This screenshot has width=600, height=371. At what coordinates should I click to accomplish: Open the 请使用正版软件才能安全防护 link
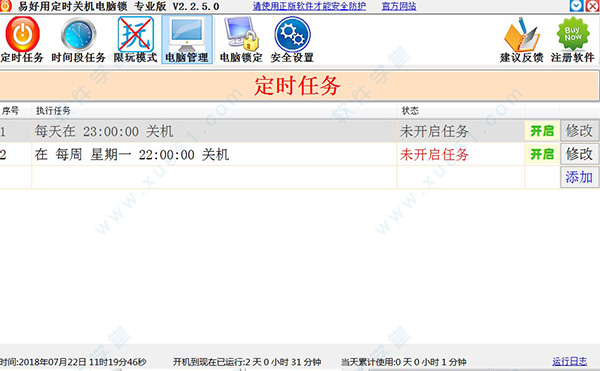pos(309,6)
